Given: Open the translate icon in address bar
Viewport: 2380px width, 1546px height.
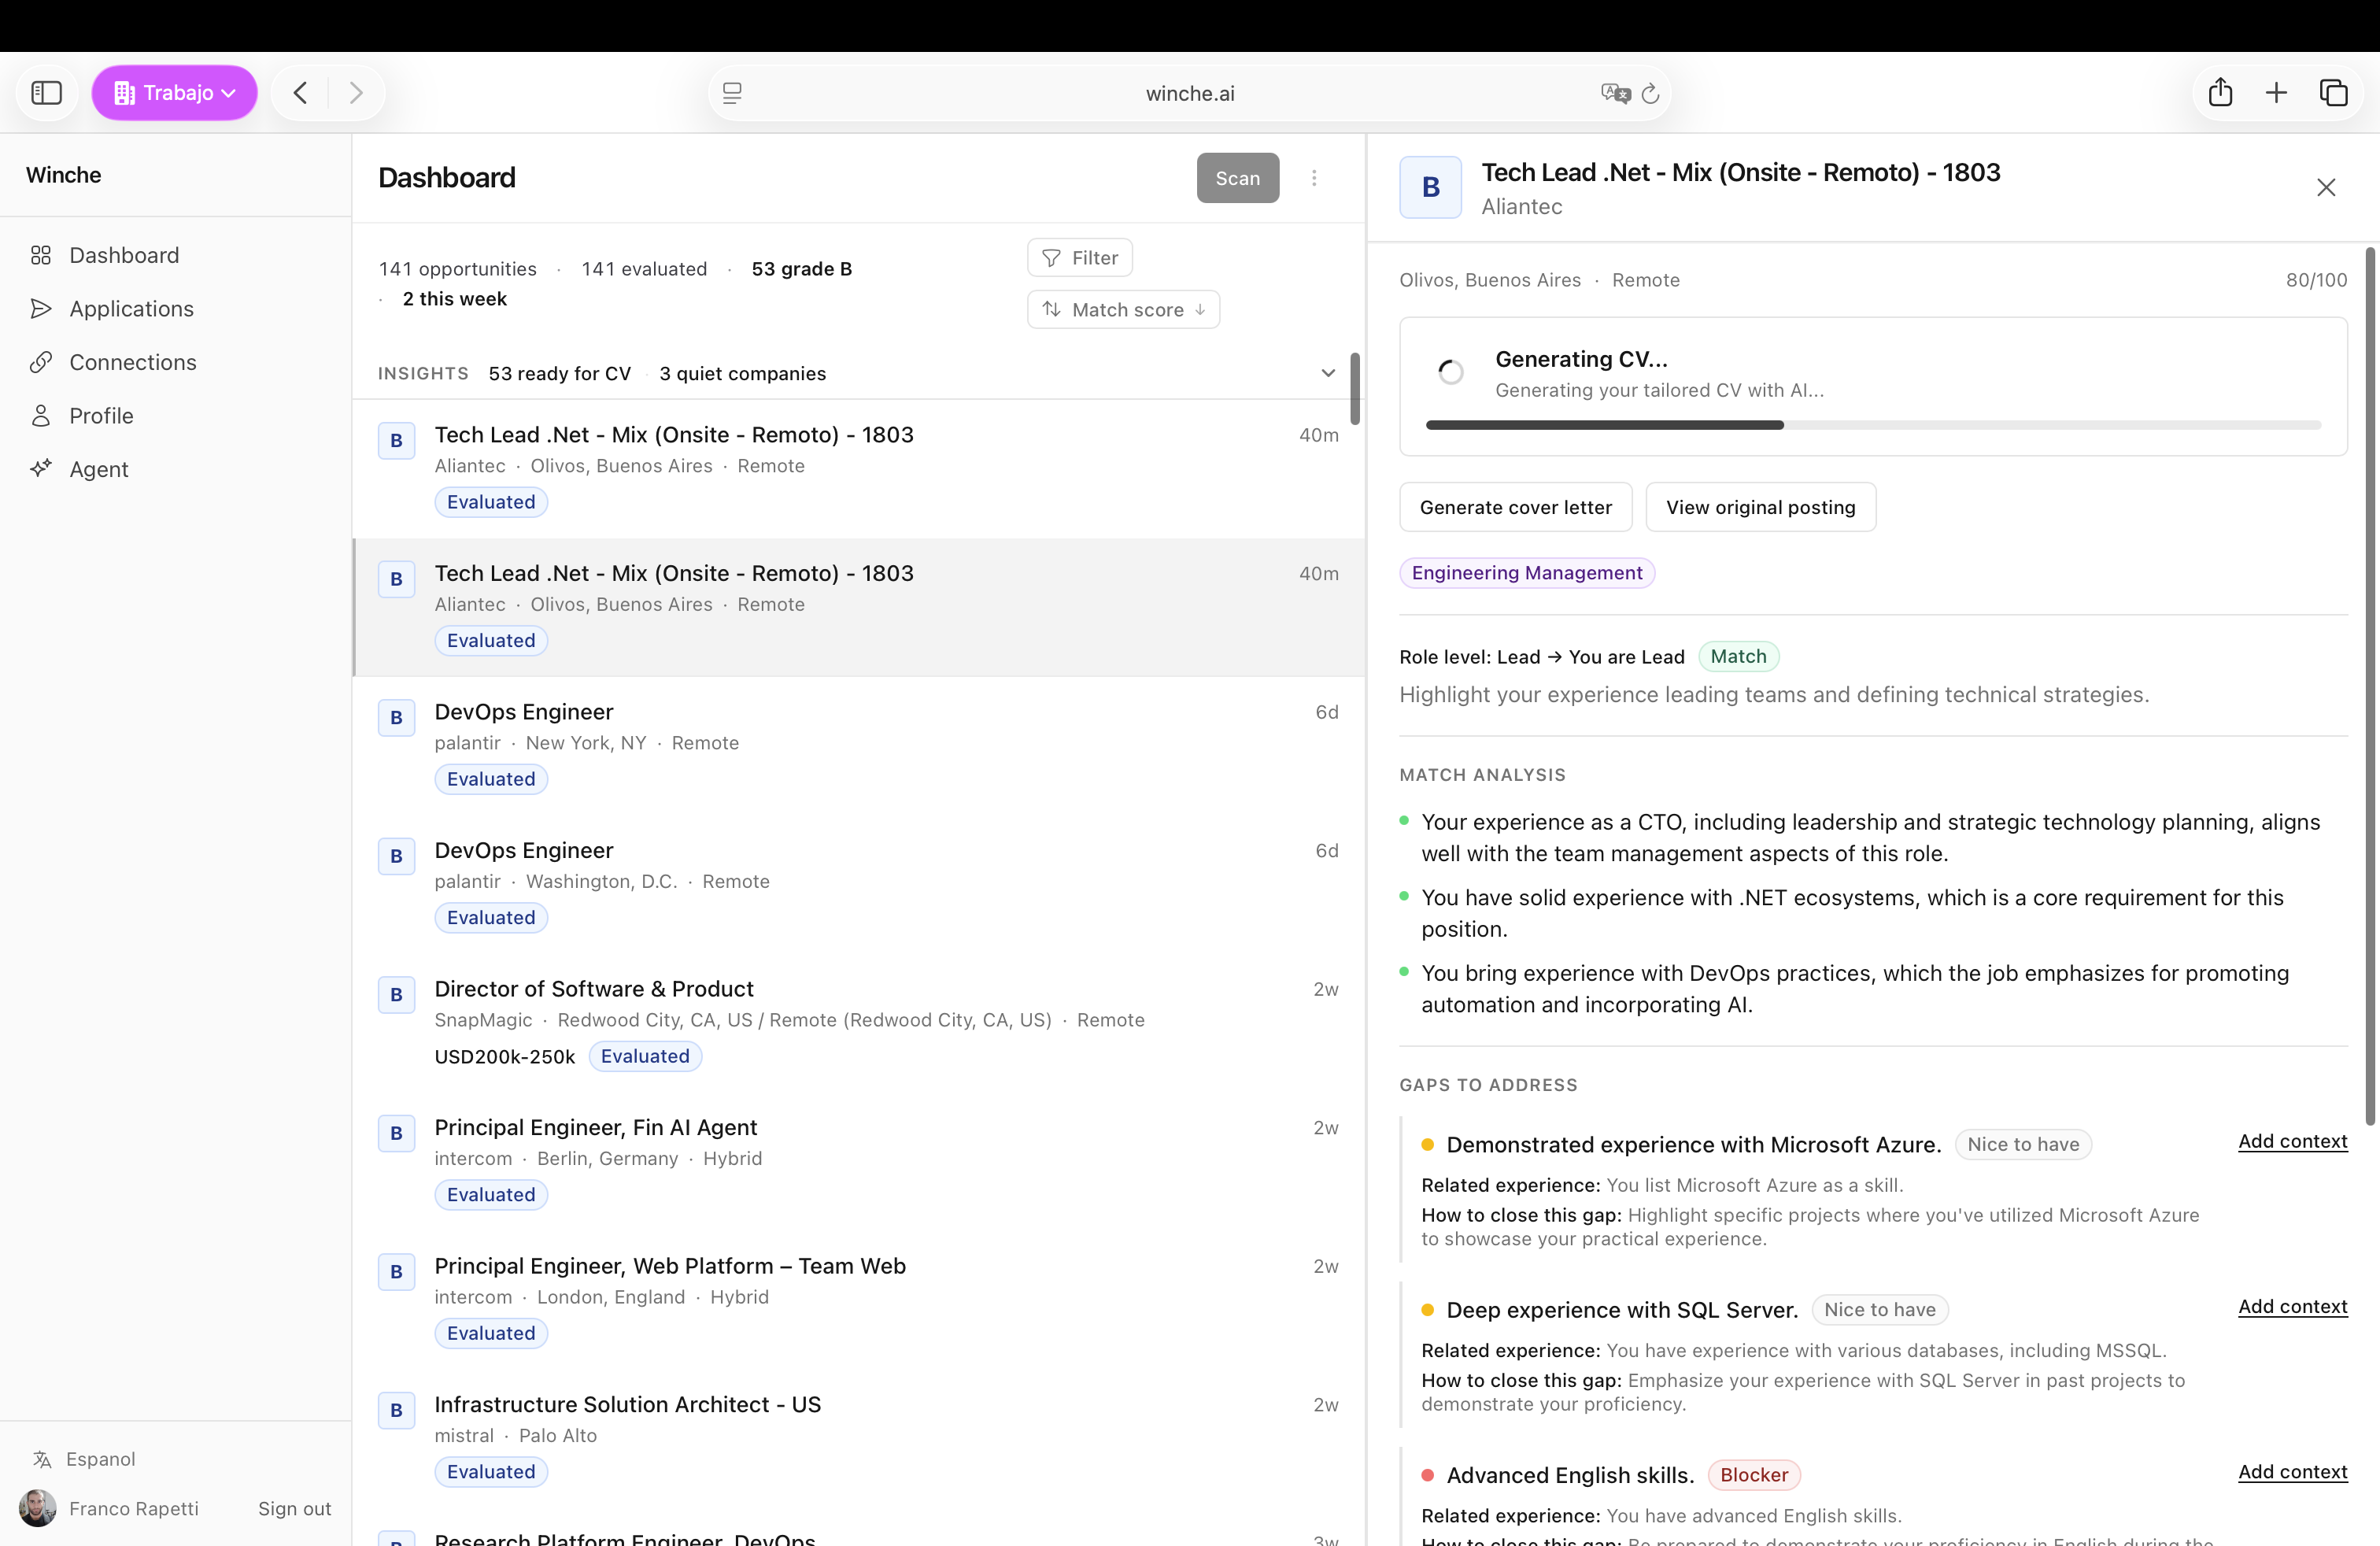Looking at the screenshot, I should point(1614,93).
